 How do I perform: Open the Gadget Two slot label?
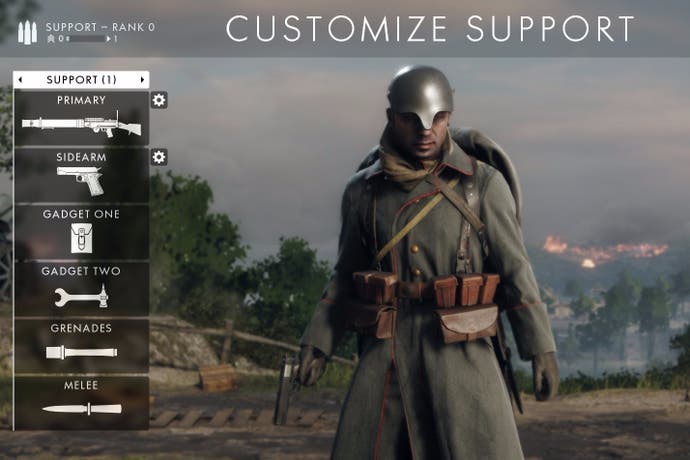click(x=81, y=271)
